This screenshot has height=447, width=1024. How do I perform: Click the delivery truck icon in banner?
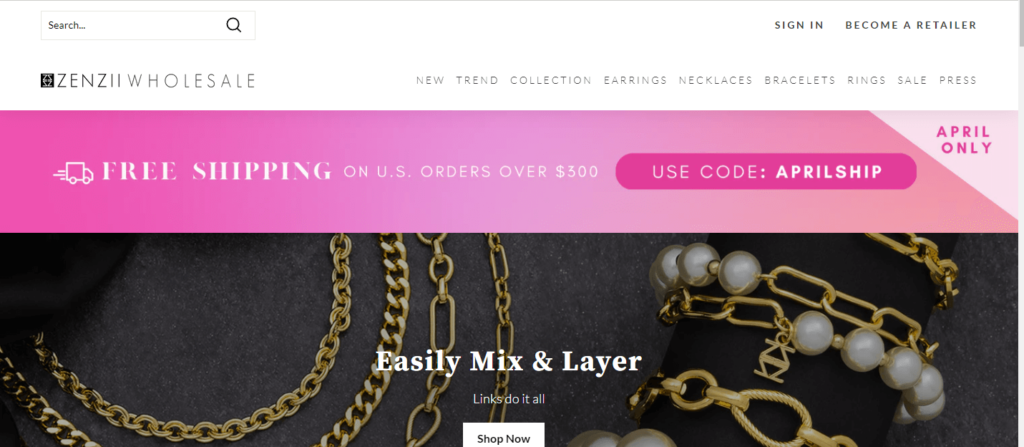pyautogui.click(x=73, y=172)
